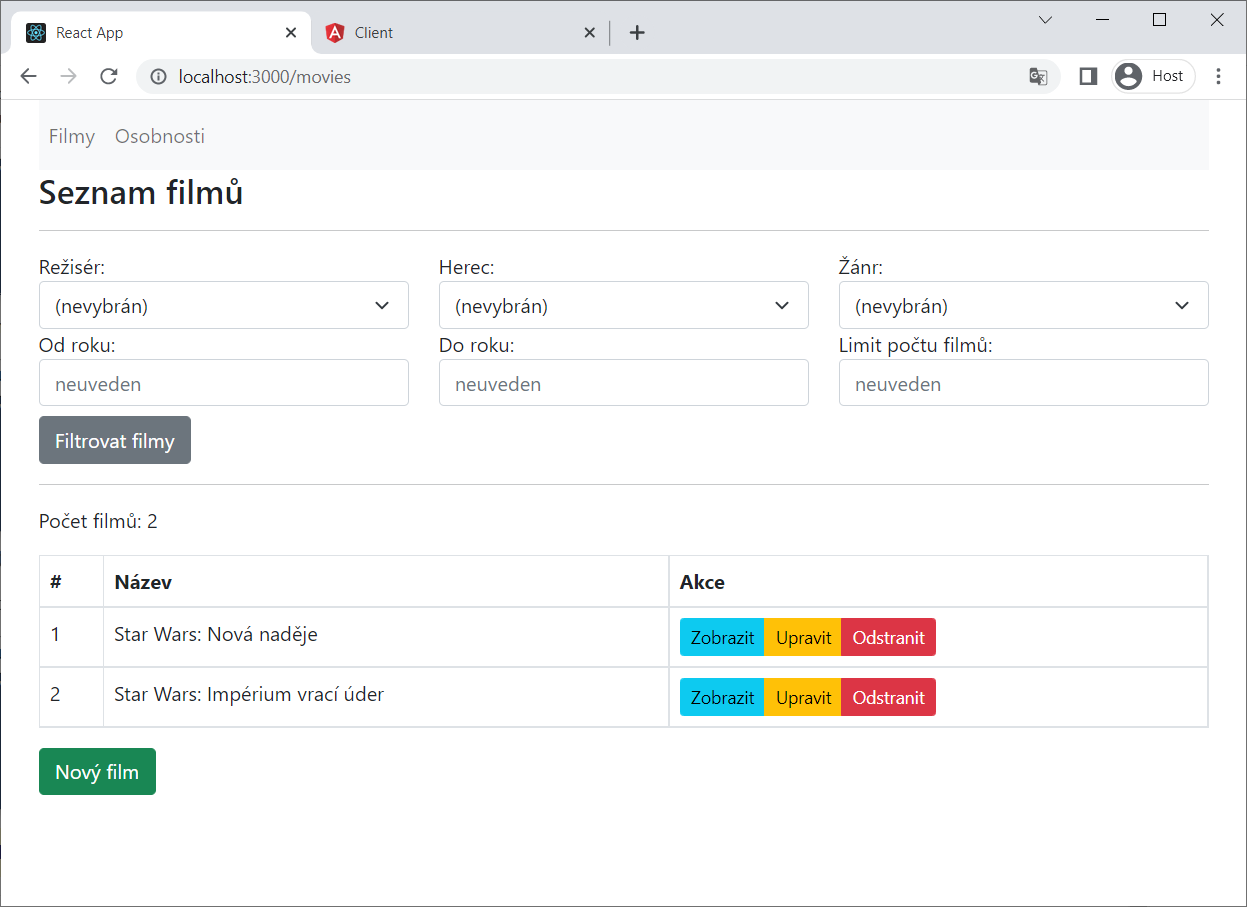Click Odstranit for Star Wars: Impérium vrací úder
This screenshot has height=907, width=1247.
[888, 697]
